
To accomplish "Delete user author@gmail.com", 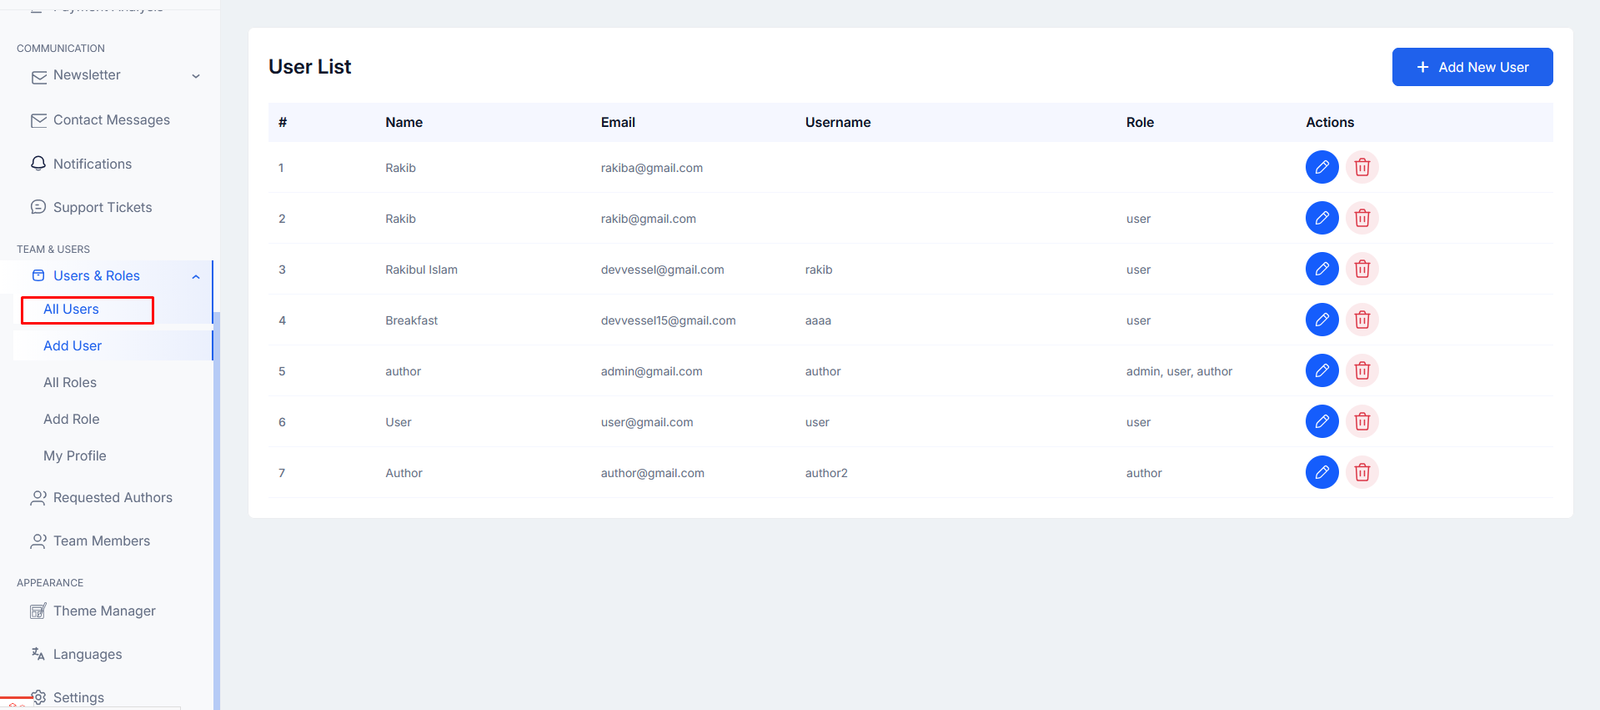I will tap(1362, 472).
